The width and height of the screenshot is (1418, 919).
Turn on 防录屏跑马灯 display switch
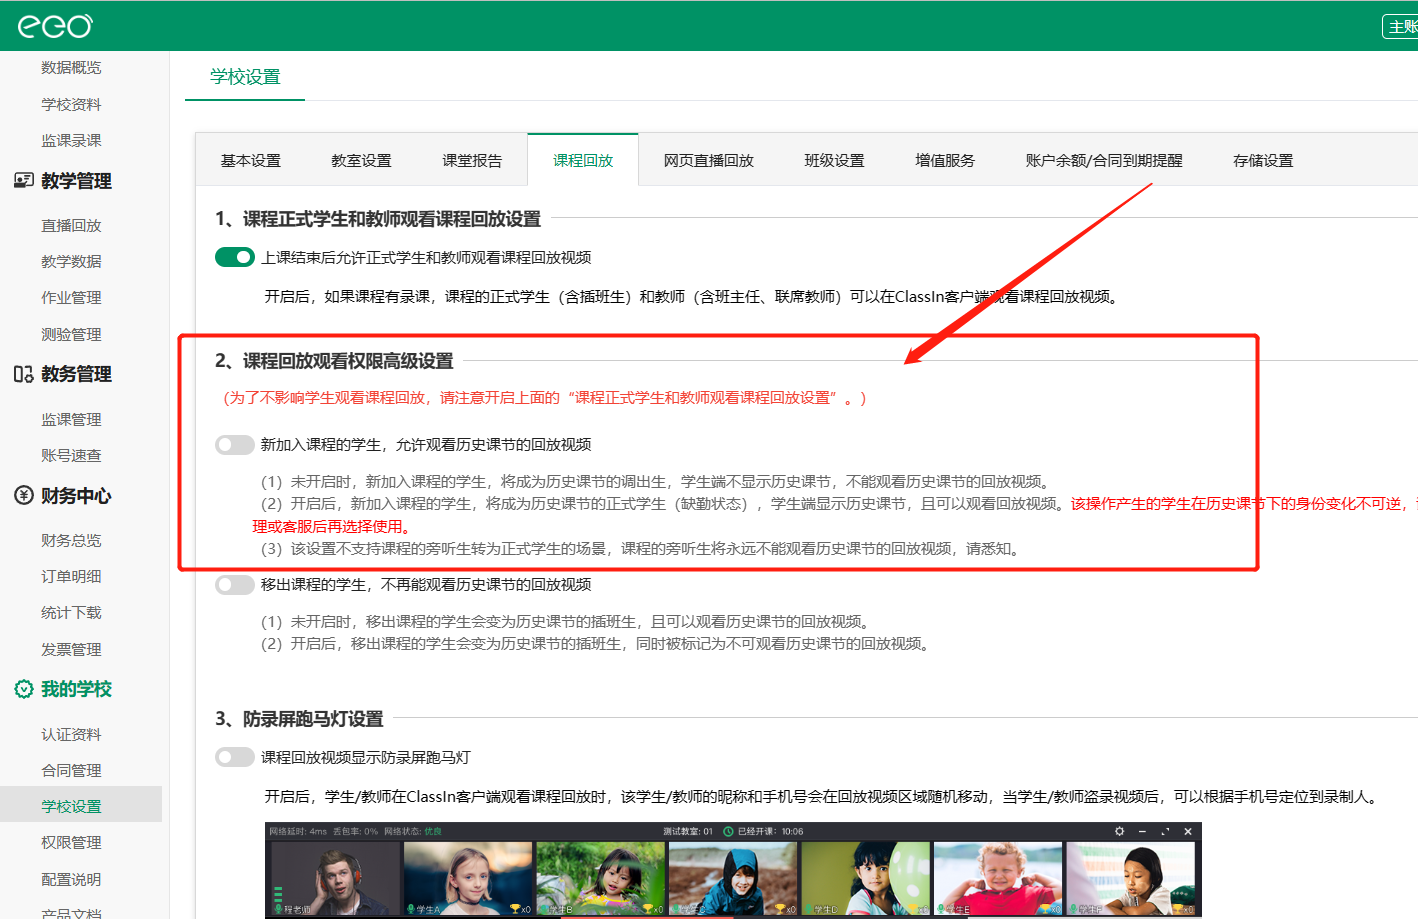235,757
